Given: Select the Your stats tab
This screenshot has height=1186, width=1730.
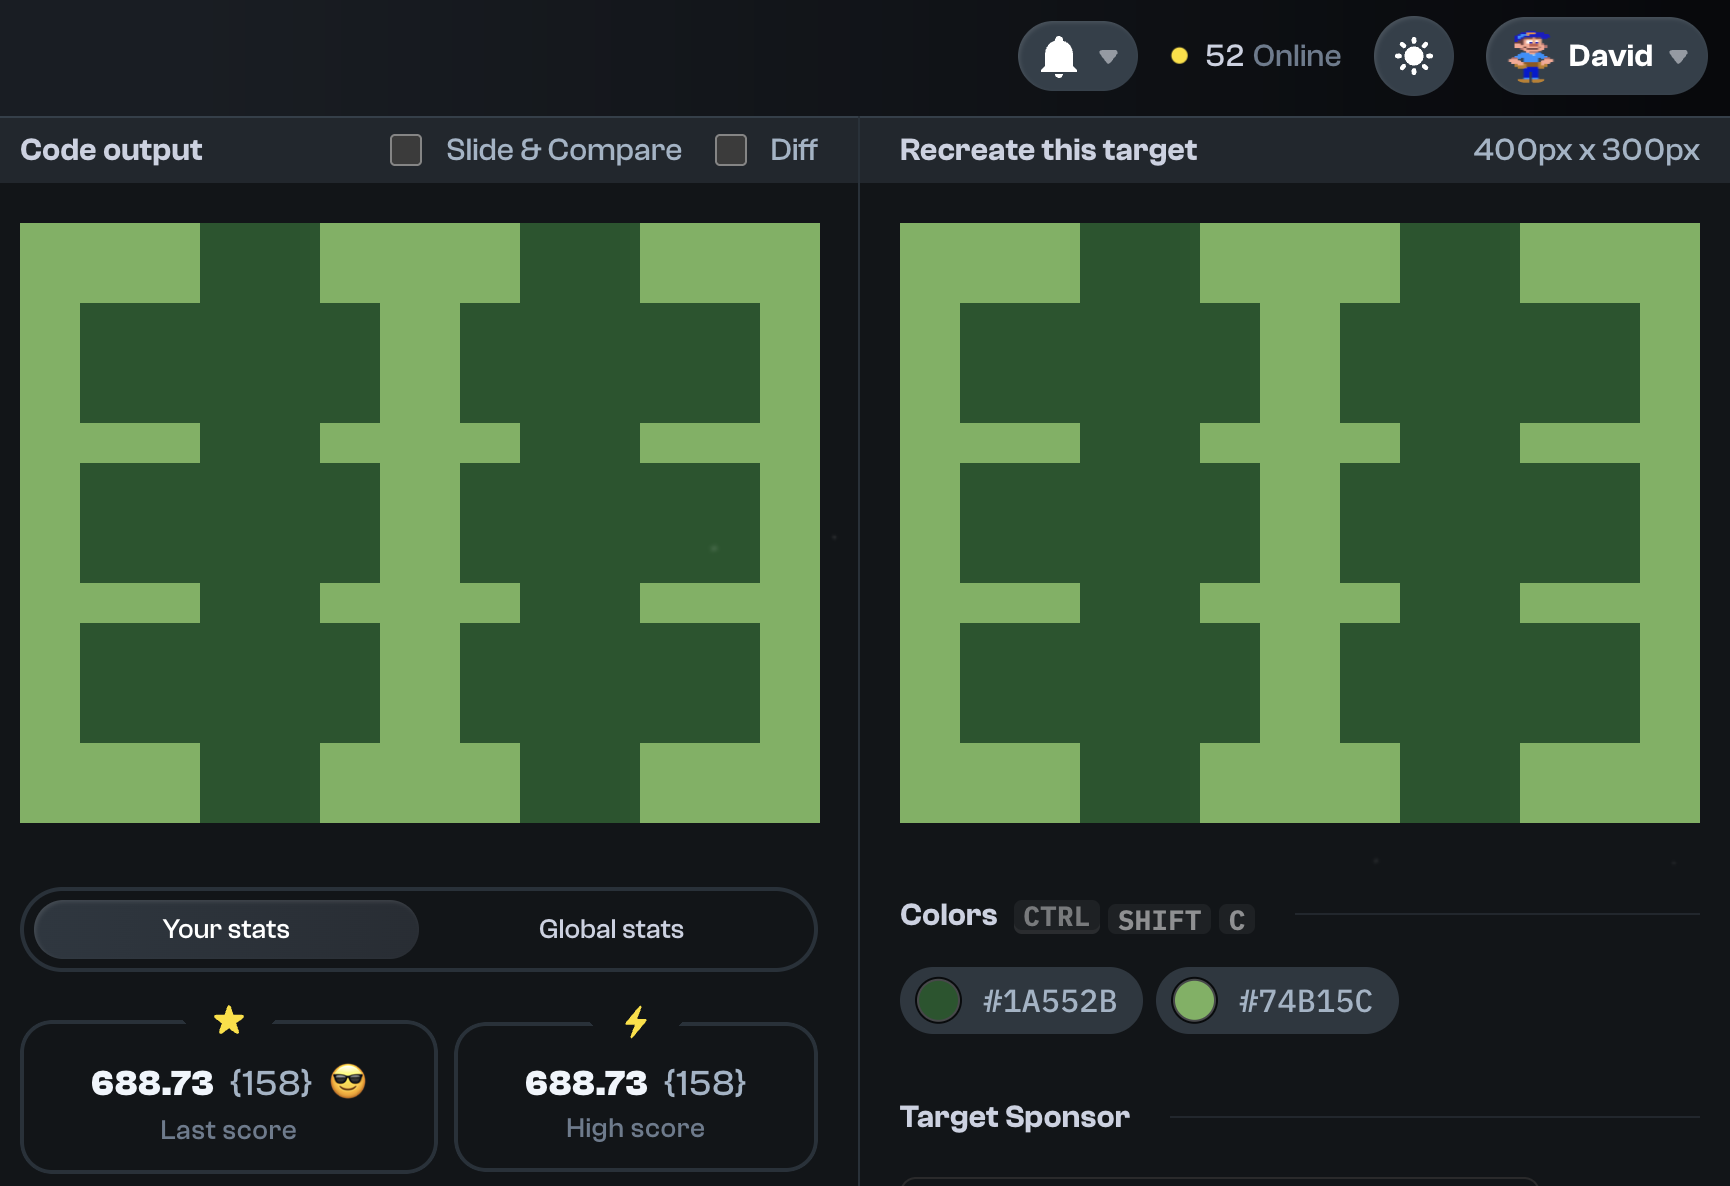Looking at the screenshot, I should click(x=226, y=929).
